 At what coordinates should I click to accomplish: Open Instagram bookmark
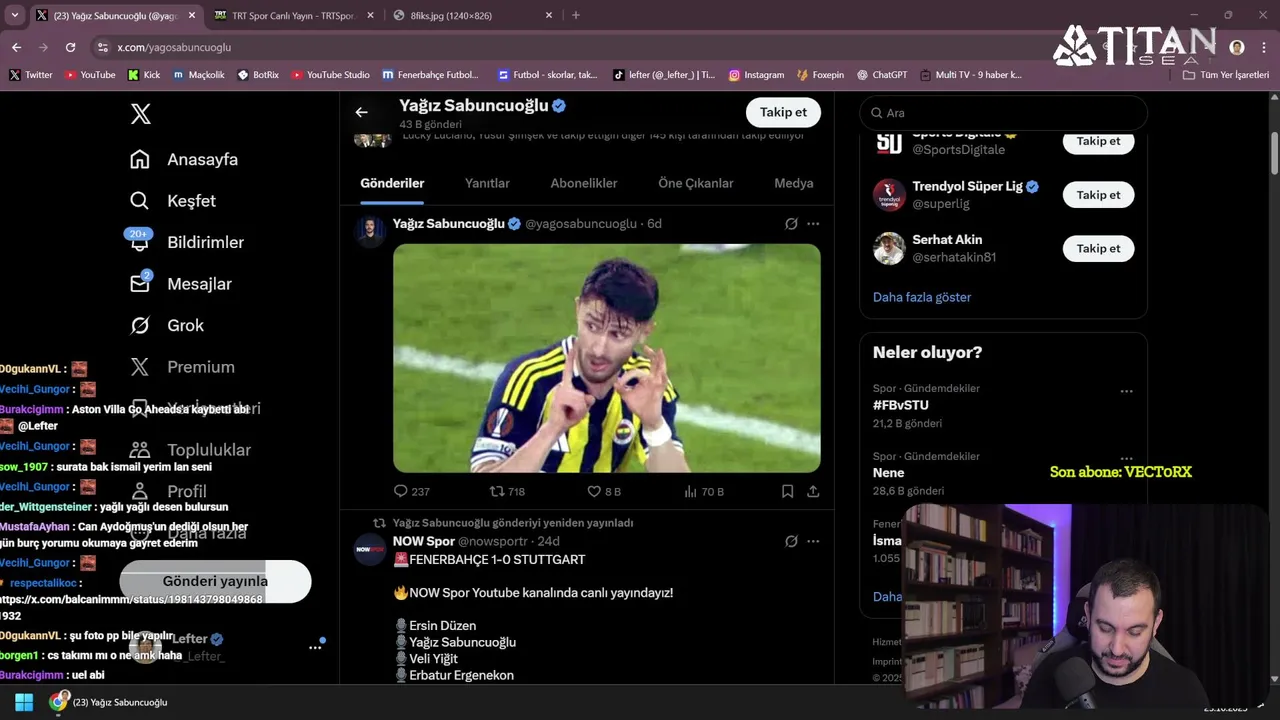[x=756, y=75]
